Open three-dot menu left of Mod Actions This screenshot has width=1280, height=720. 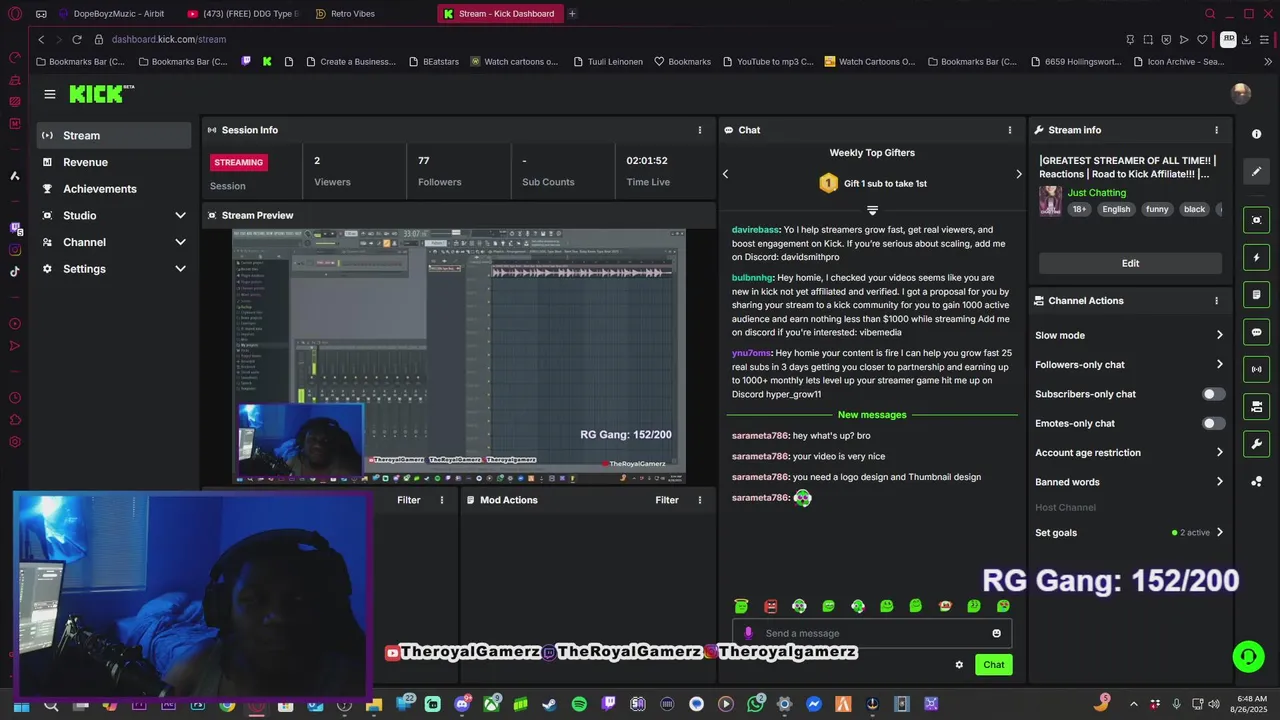coord(441,500)
